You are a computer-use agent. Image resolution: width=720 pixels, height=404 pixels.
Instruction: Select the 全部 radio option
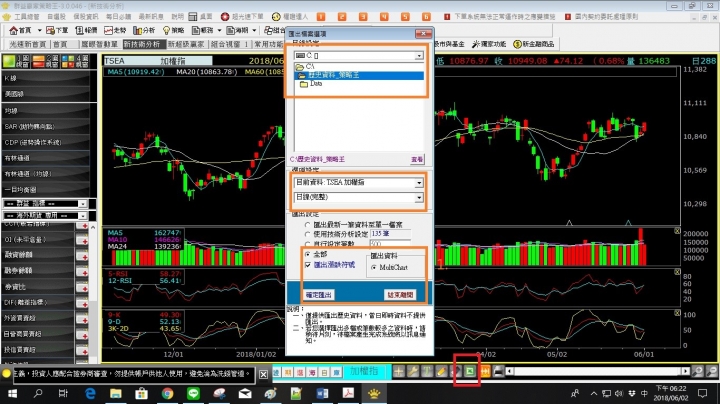308,254
